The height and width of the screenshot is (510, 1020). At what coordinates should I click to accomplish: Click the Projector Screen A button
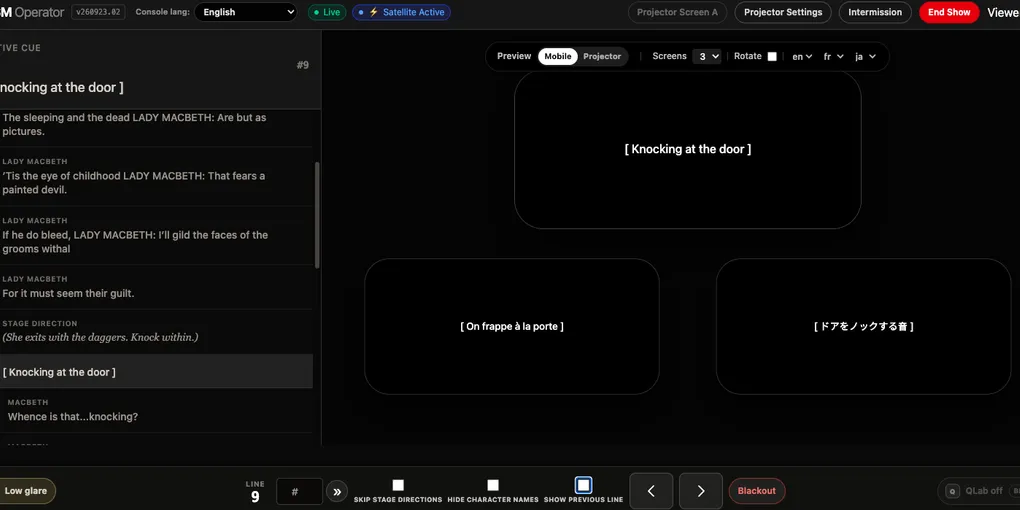tap(677, 12)
